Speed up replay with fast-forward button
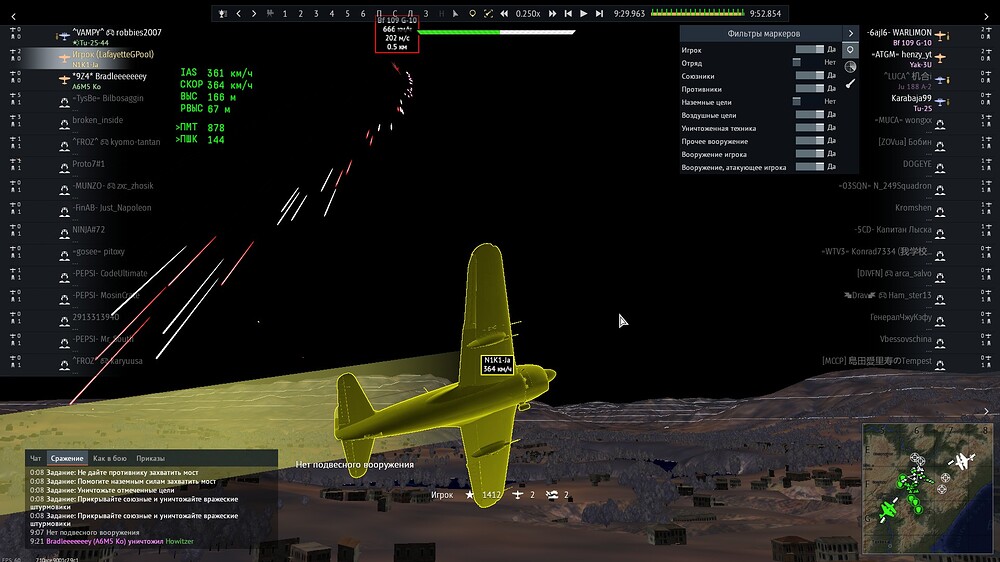 click(552, 13)
